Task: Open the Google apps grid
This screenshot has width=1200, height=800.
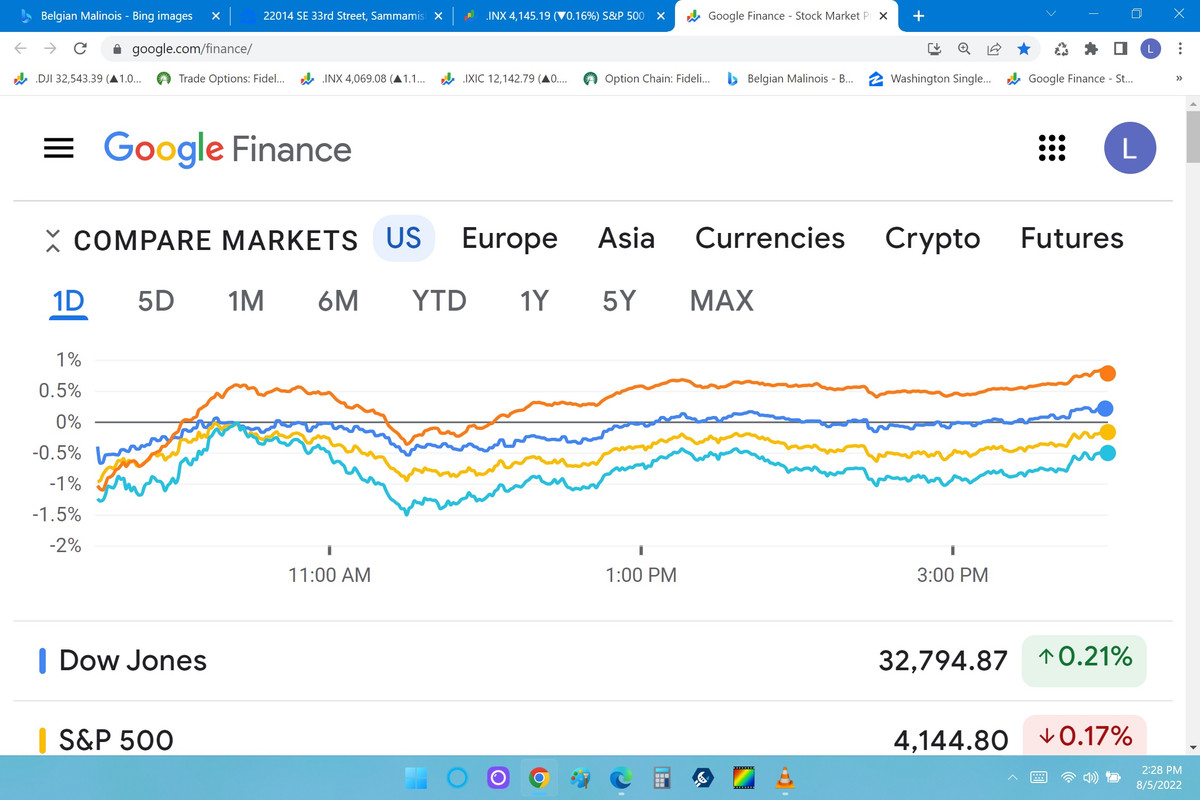Action: [1051, 148]
